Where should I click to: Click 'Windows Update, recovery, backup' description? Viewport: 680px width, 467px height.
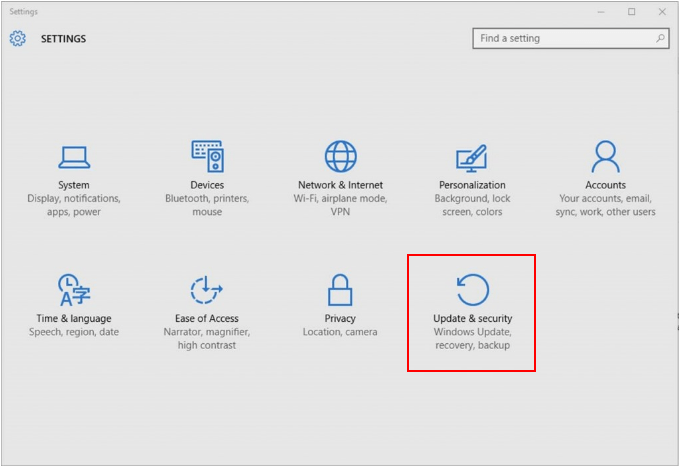click(x=473, y=339)
